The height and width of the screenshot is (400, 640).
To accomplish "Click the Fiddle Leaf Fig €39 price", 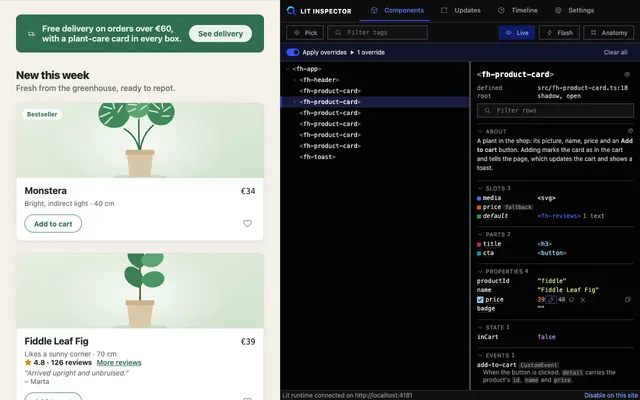I will pyautogui.click(x=248, y=342).
